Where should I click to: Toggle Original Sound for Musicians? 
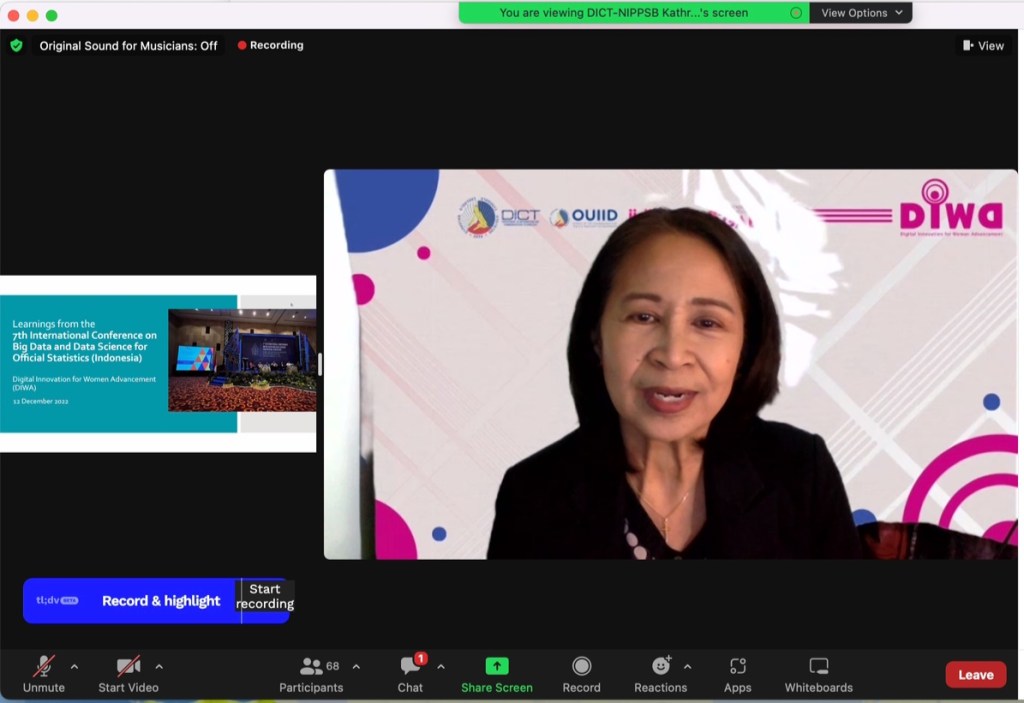click(128, 45)
